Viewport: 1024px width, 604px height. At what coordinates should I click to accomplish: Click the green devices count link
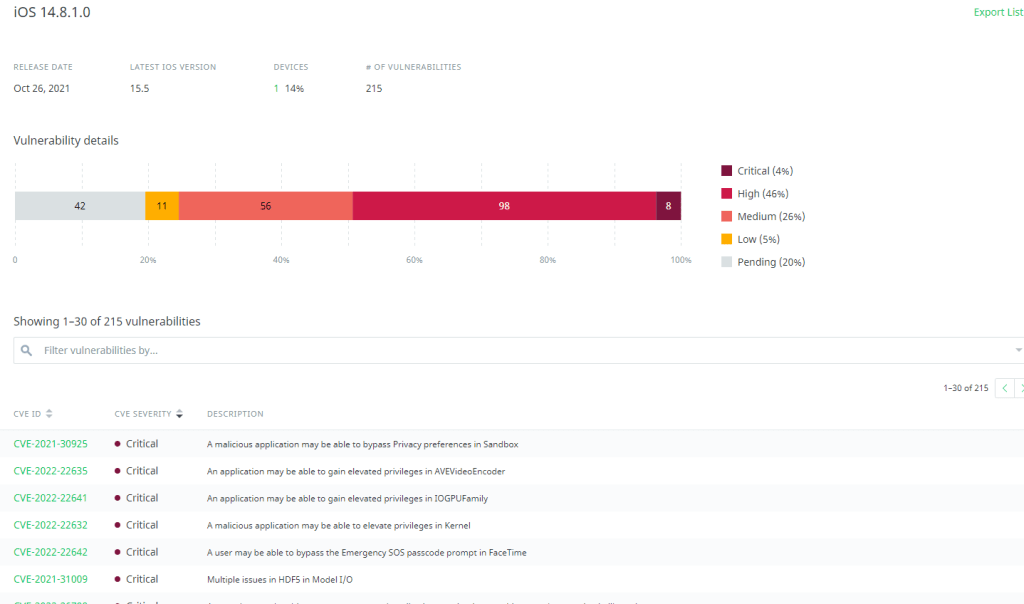[277, 88]
